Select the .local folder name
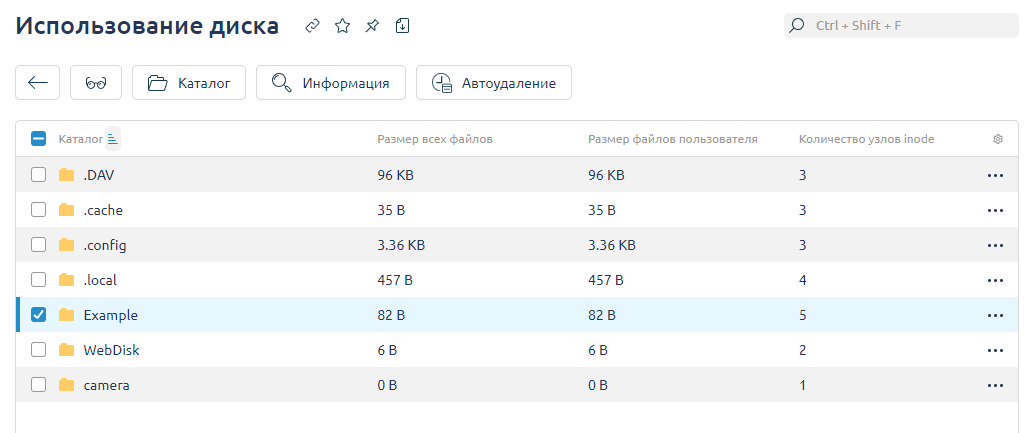The width and height of the screenshot is (1027, 433). click(100, 280)
